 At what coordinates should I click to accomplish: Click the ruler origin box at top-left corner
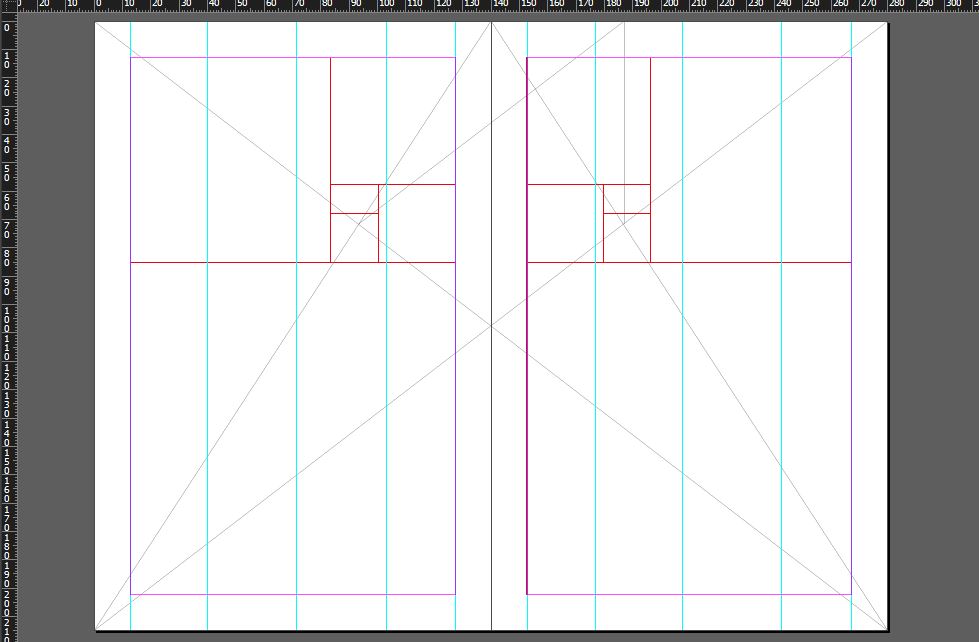tap(8, 8)
